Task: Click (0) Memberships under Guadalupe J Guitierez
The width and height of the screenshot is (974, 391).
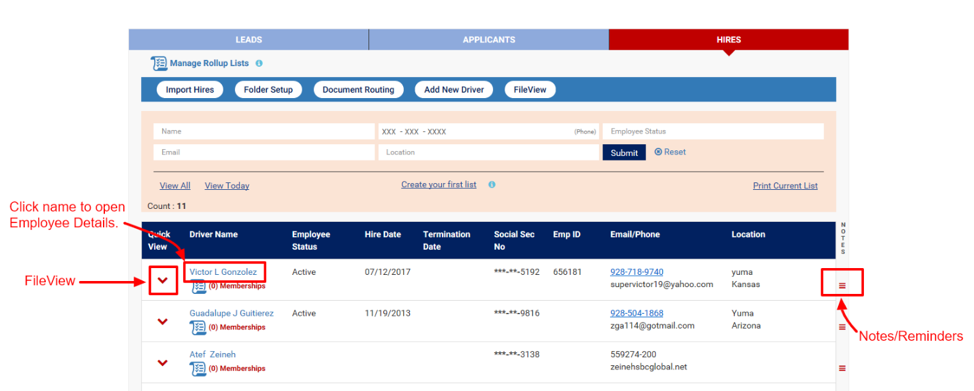Action: [x=237, y=327]
